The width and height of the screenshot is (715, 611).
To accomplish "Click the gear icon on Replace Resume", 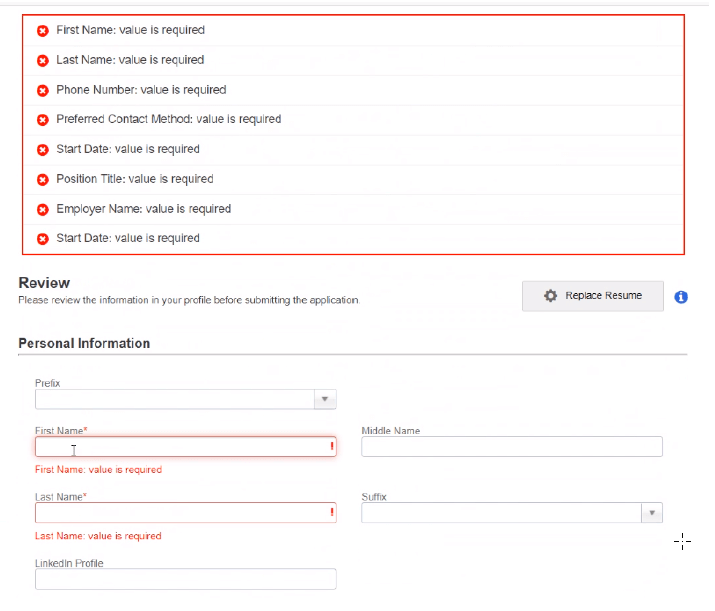I will coord(550,296).
